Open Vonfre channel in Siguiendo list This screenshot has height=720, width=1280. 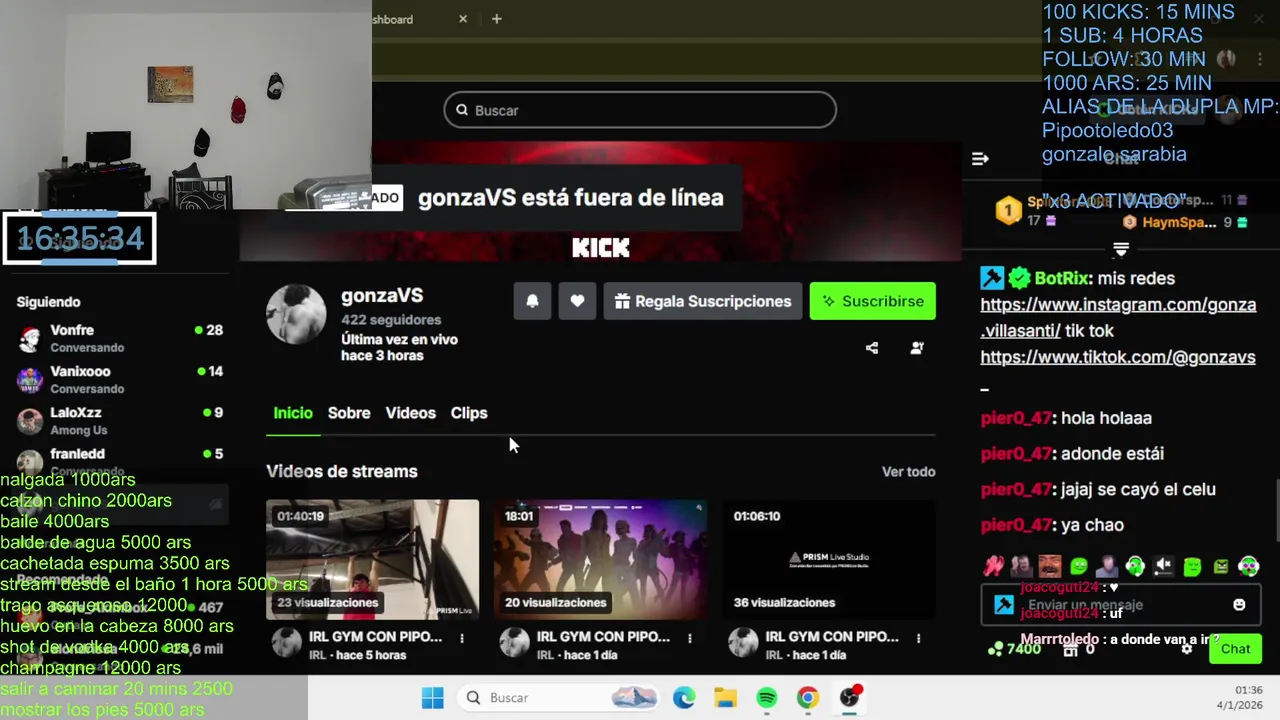coord(120,338)
